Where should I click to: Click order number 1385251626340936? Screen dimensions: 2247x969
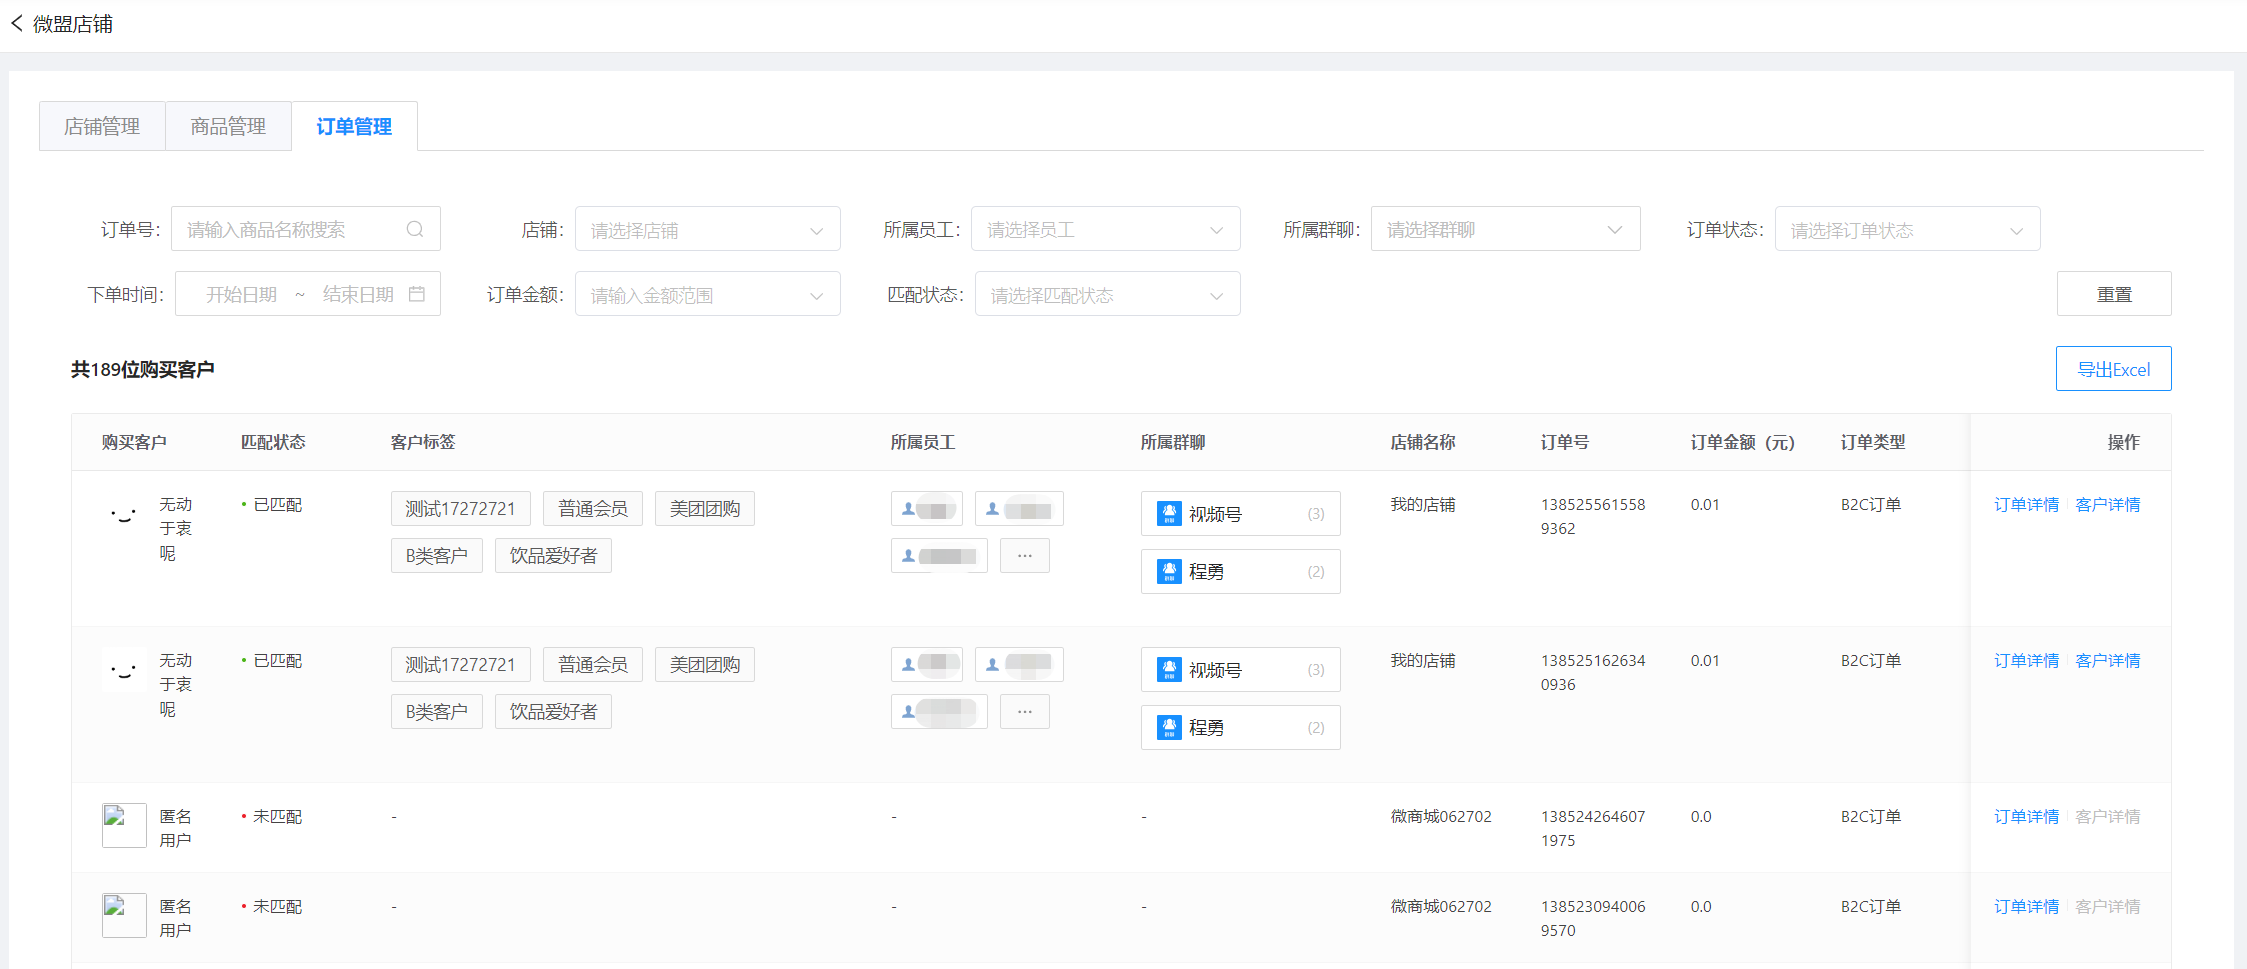[x=1593, y=672]
